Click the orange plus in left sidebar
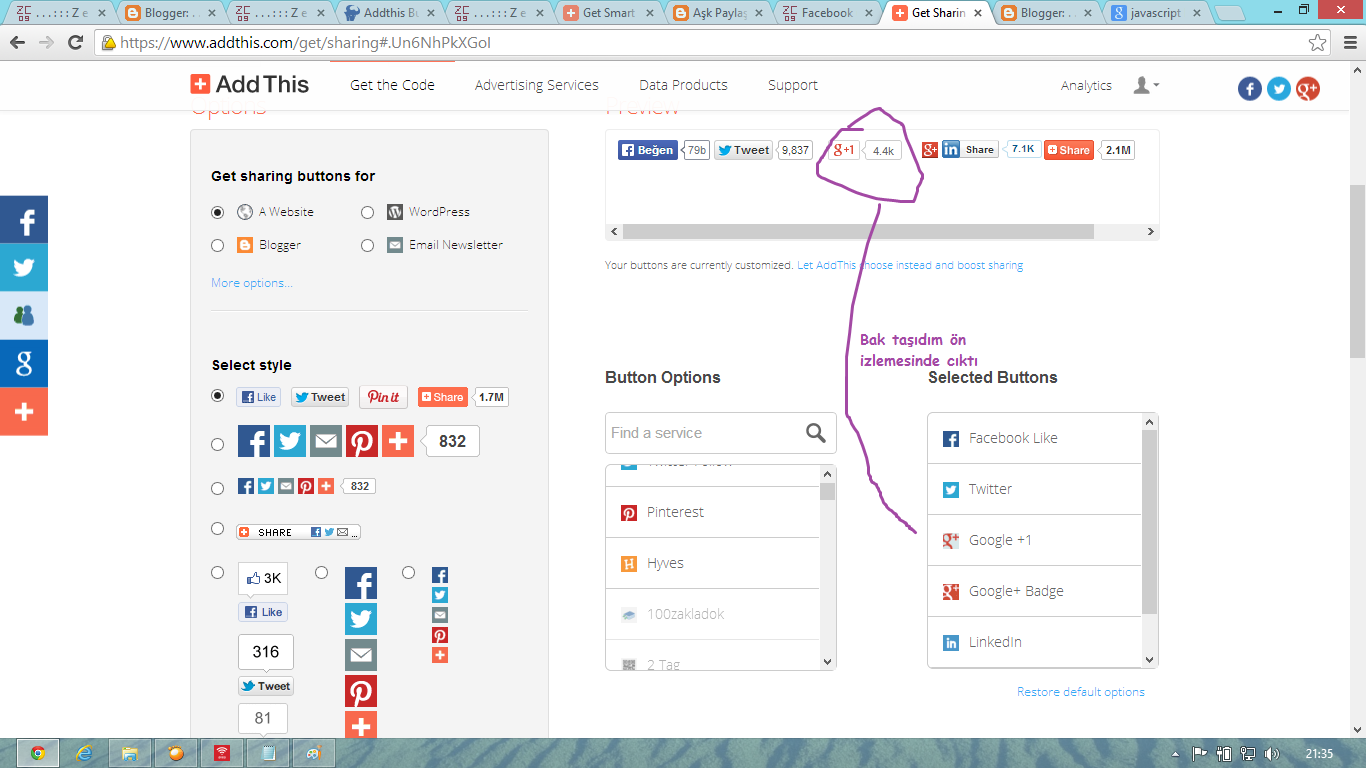 [24, 411]
